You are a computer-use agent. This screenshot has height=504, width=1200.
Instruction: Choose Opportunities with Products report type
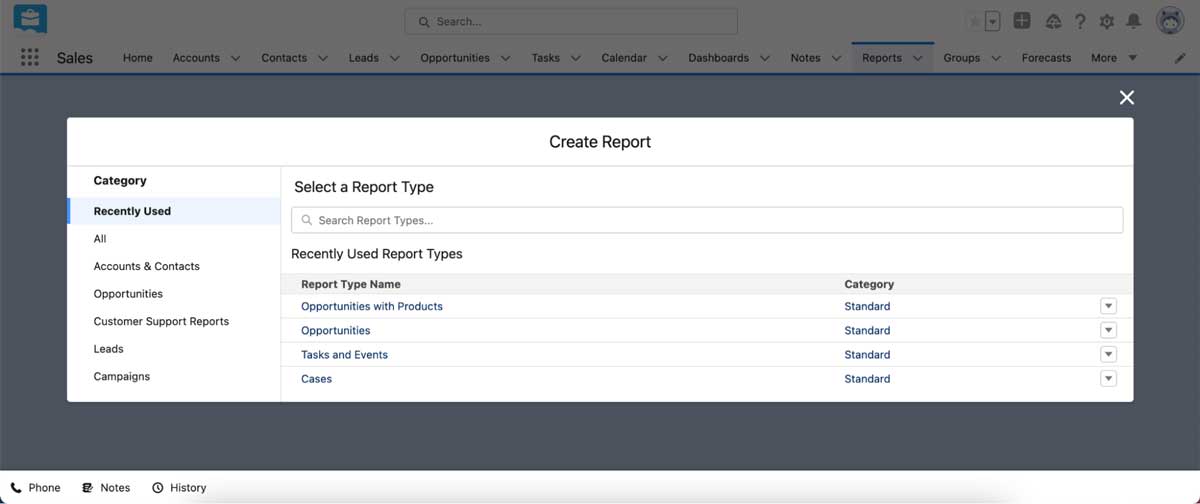coord(372,306)
